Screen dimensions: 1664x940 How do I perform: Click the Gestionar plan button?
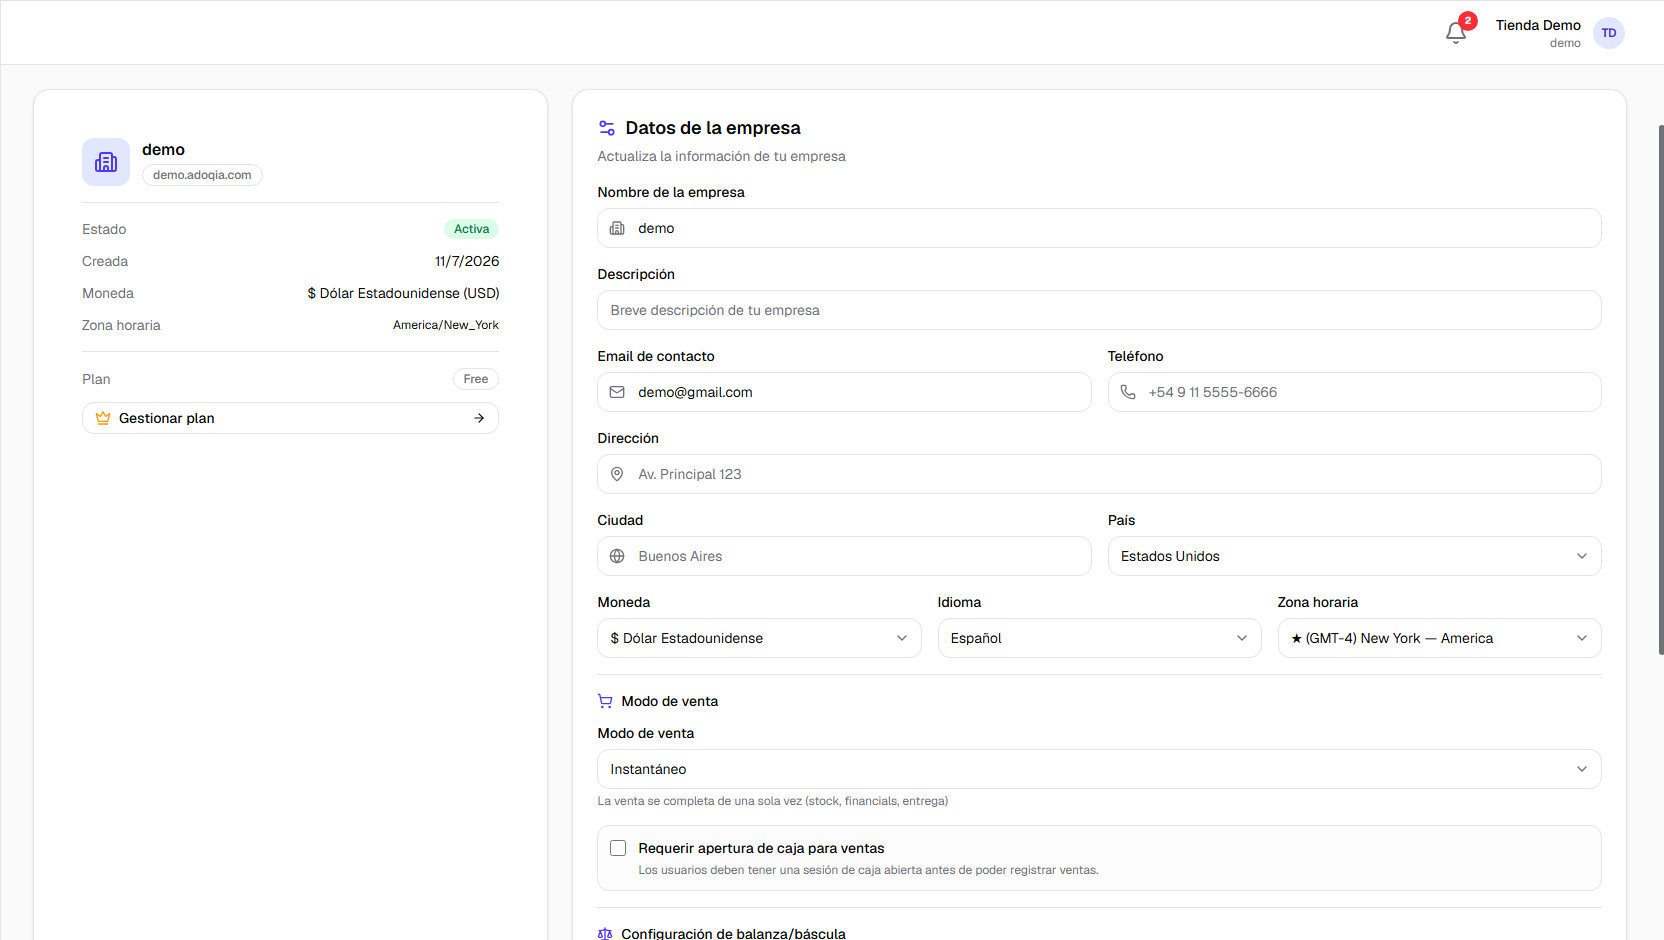click(290, 418)
